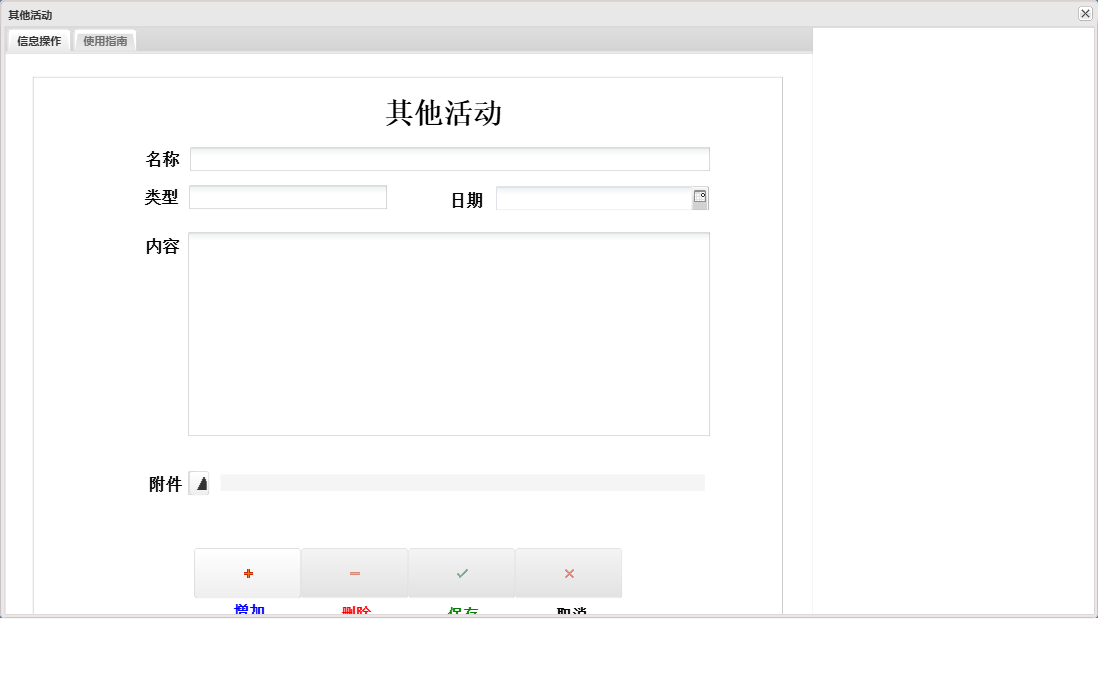Image resolution: width=1098 pixels, height=687 pixels.
Task: Click the attachment file path bar
Action: (x=460, y=483)
